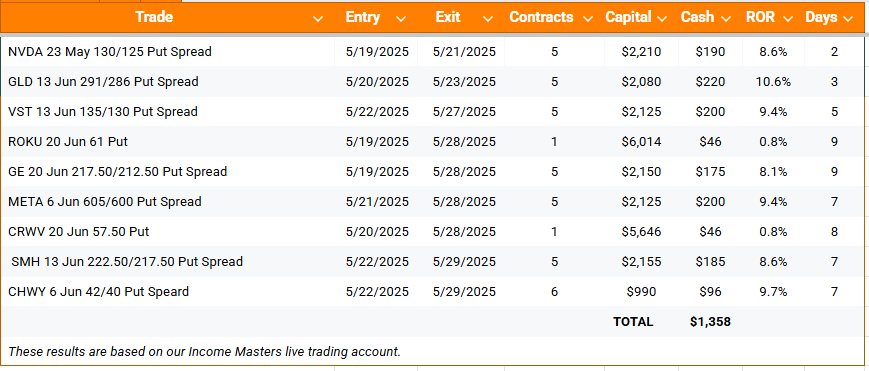The height and width of the screenshot is (371, 869).
Task: Click the TOTAL label cell
Action: point(633,322)
